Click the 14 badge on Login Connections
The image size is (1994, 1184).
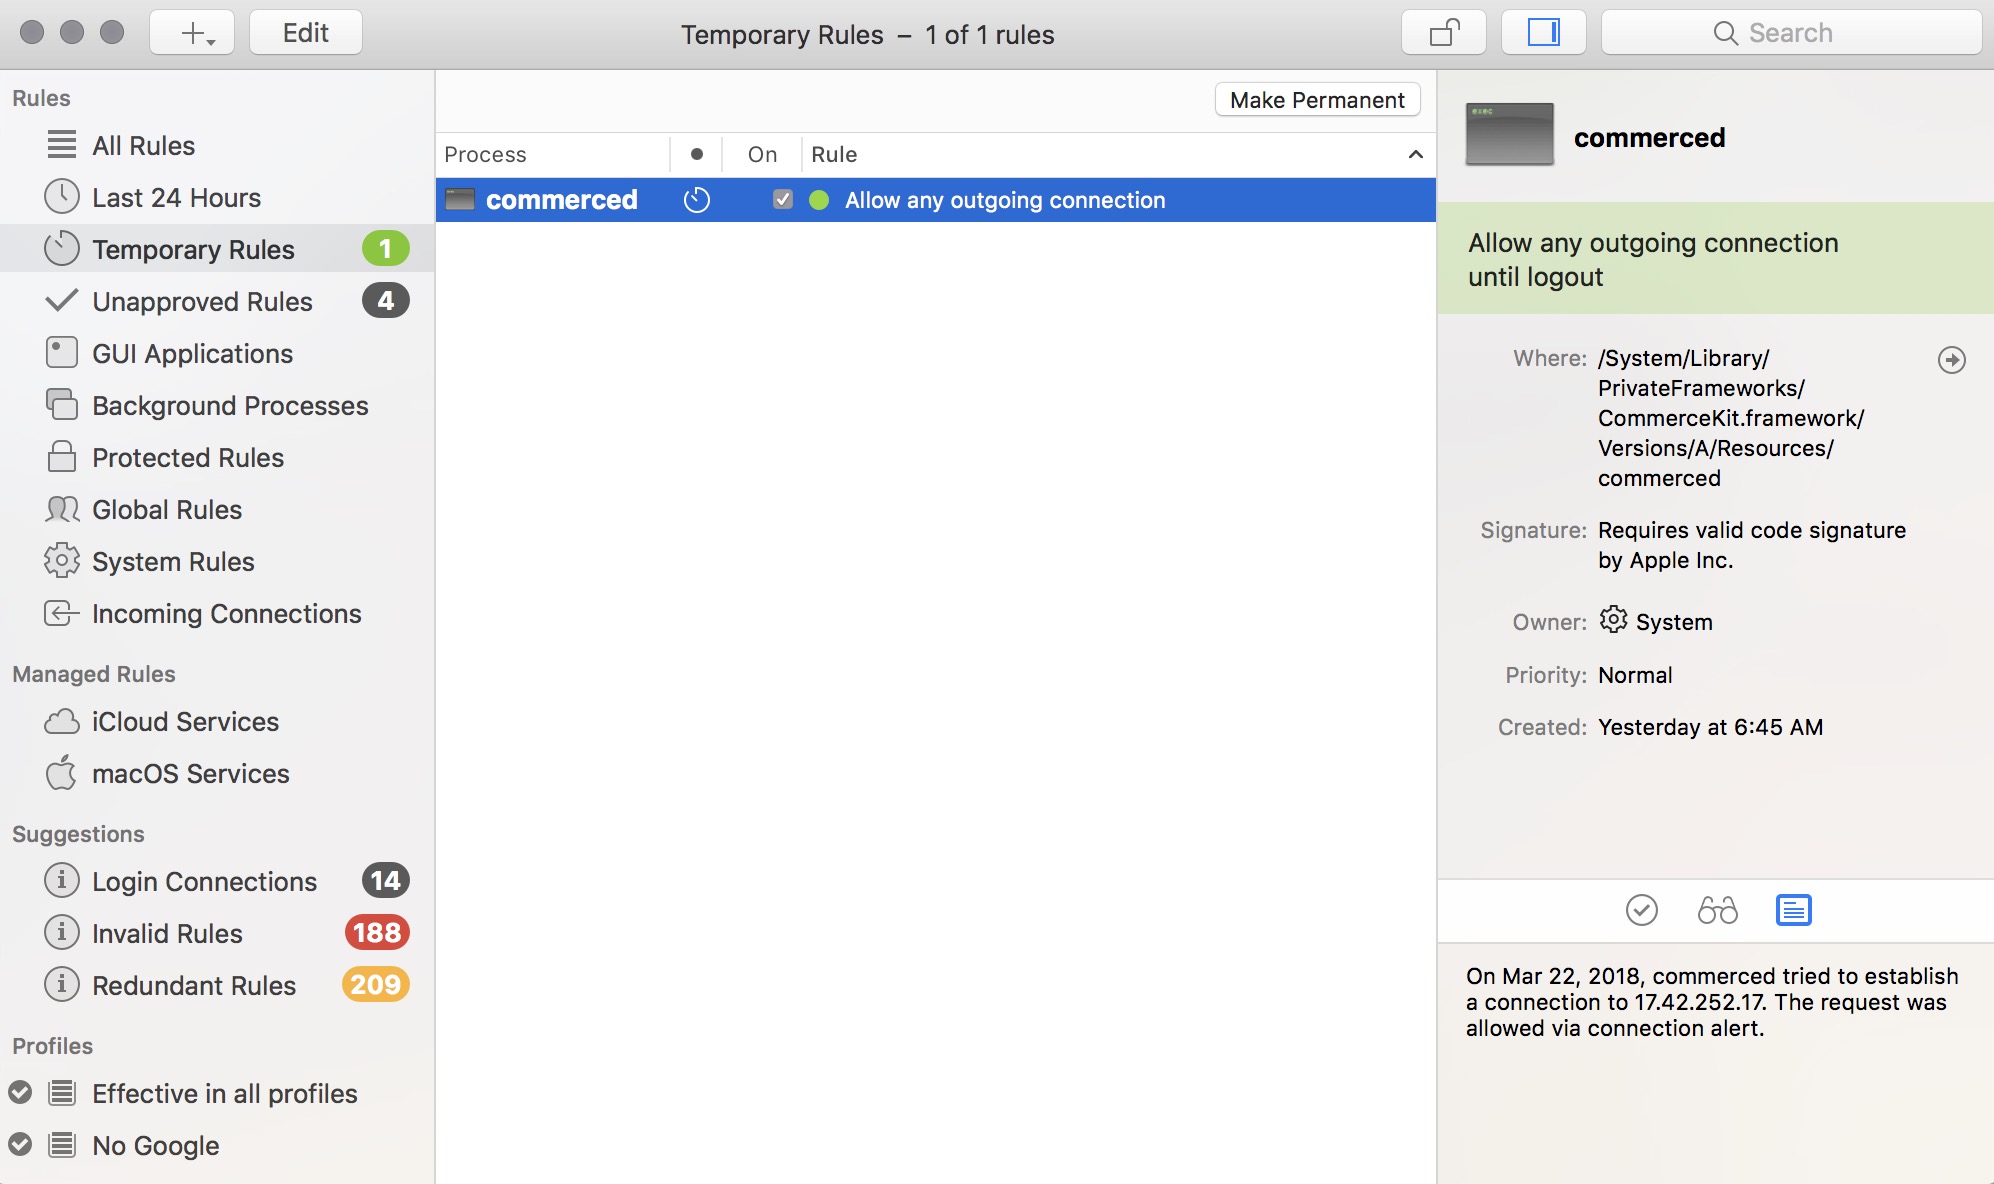point(385,880)
